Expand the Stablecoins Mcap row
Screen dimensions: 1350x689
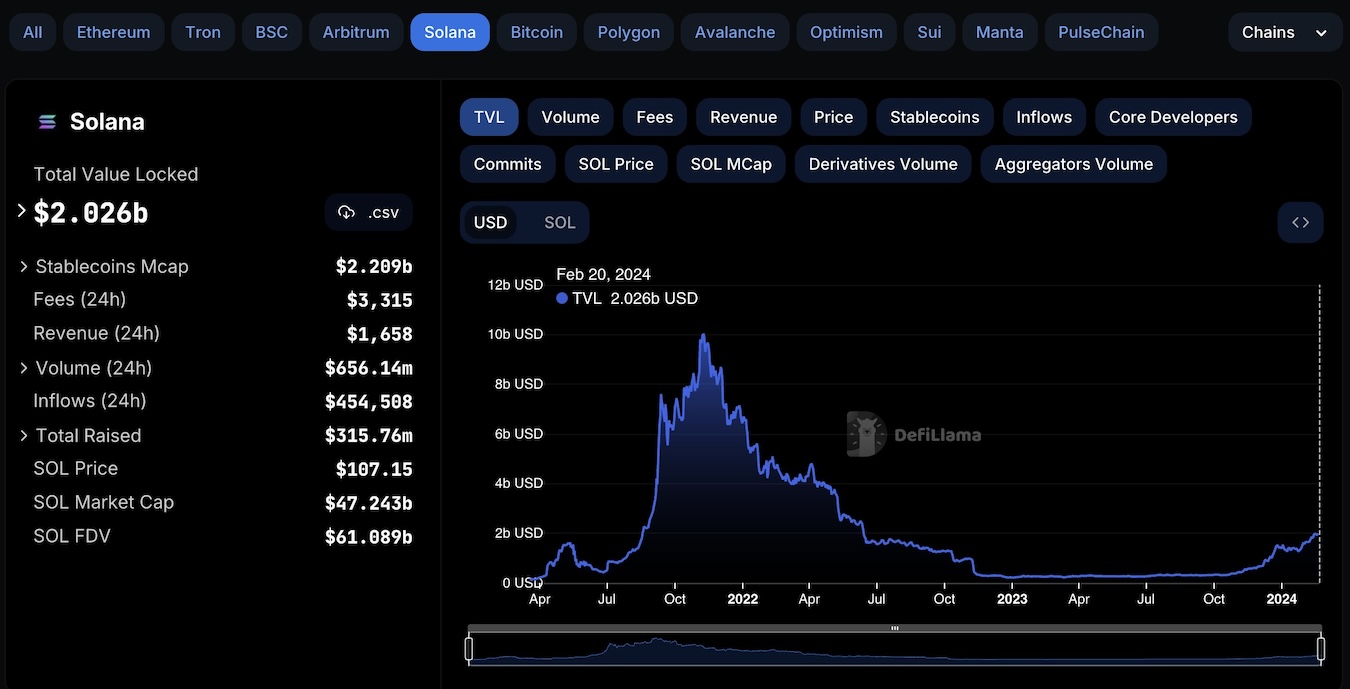point(24,266)
